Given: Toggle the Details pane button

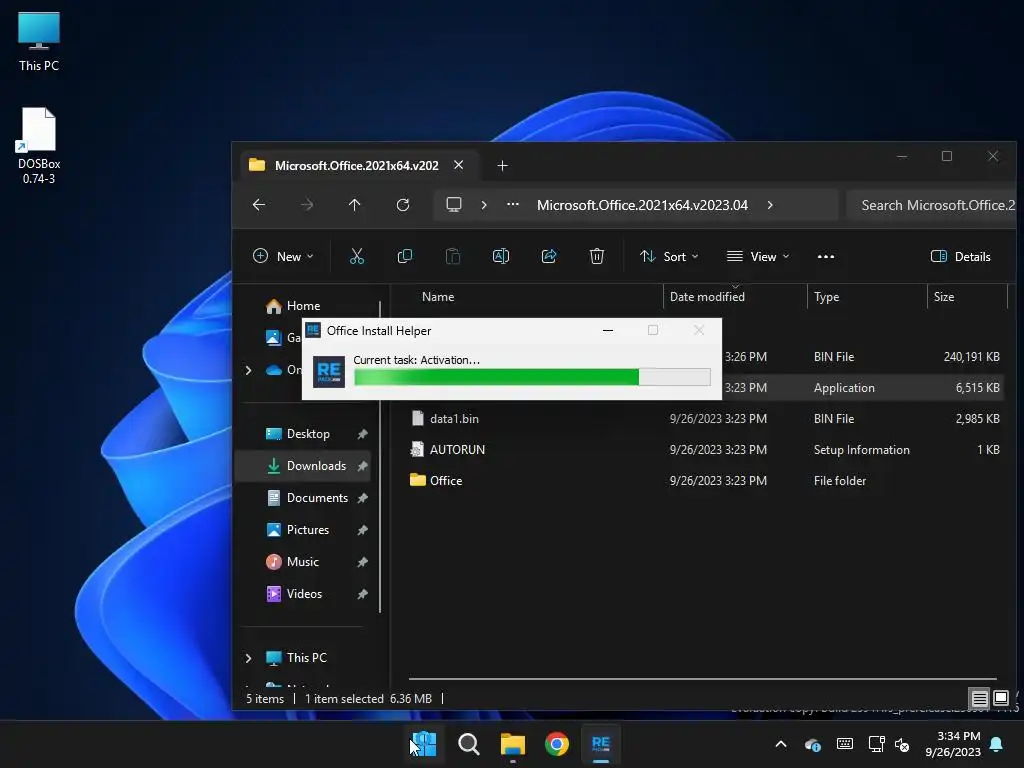Looking at the screenshot, I should point(960,257).
